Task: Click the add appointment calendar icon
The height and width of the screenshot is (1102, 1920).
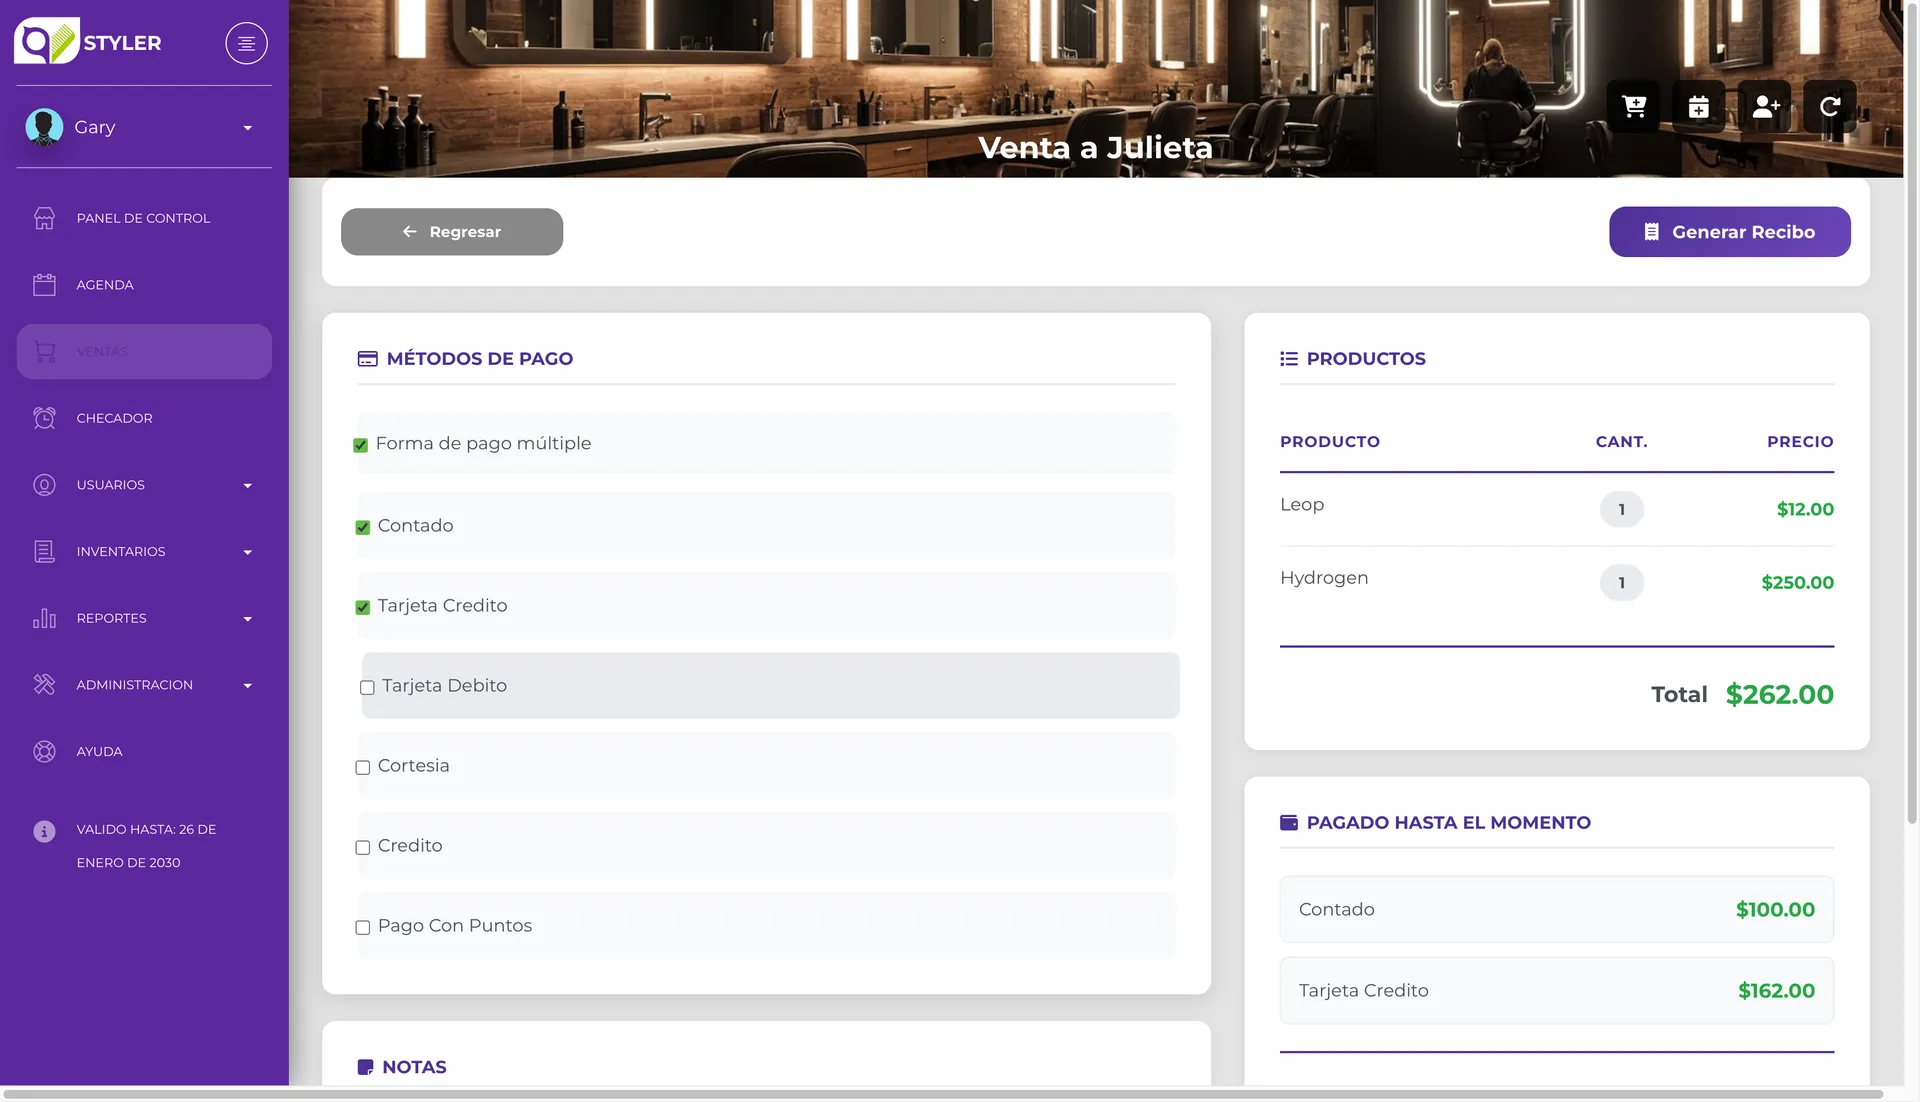Action: (x=1699, y=107)
